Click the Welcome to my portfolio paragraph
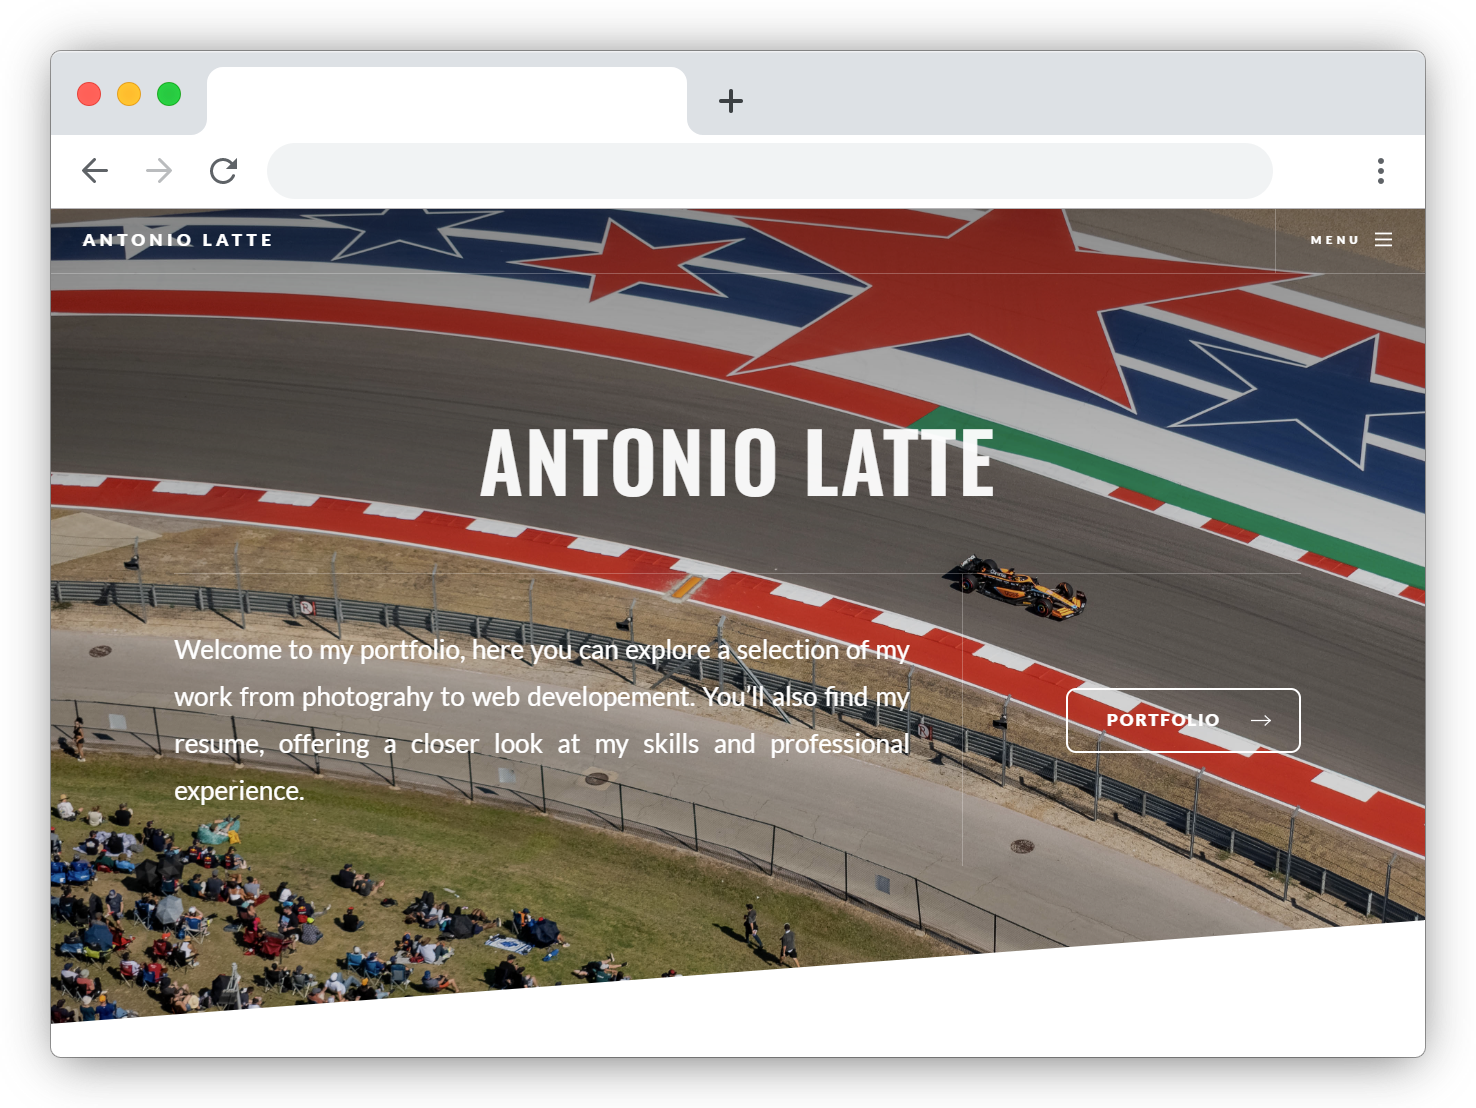The width and height of the screenshot is (1476, 1108). [541, 720]
